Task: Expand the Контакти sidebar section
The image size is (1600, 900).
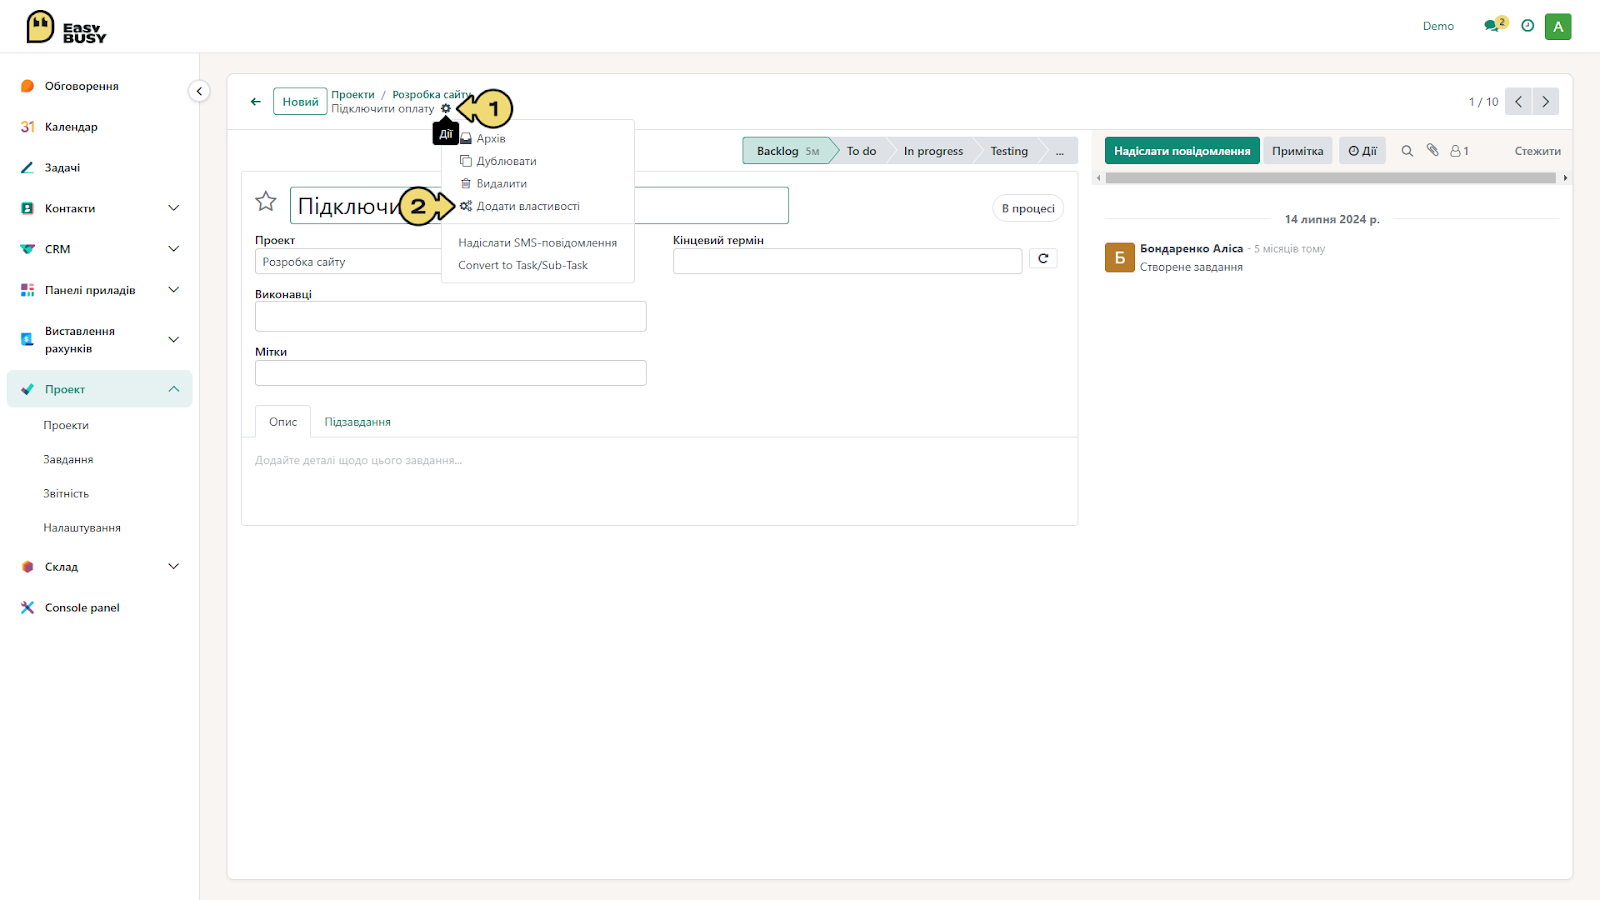Action: coord(174,208)
